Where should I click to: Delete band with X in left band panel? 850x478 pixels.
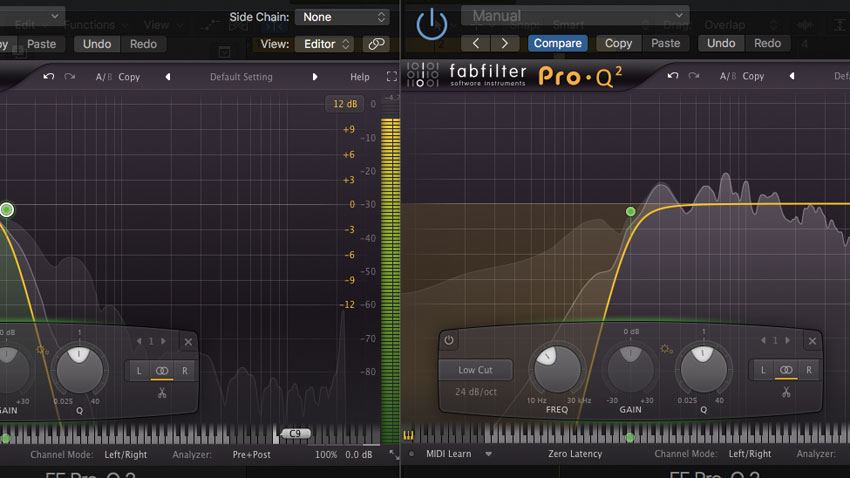coord(188,341)
